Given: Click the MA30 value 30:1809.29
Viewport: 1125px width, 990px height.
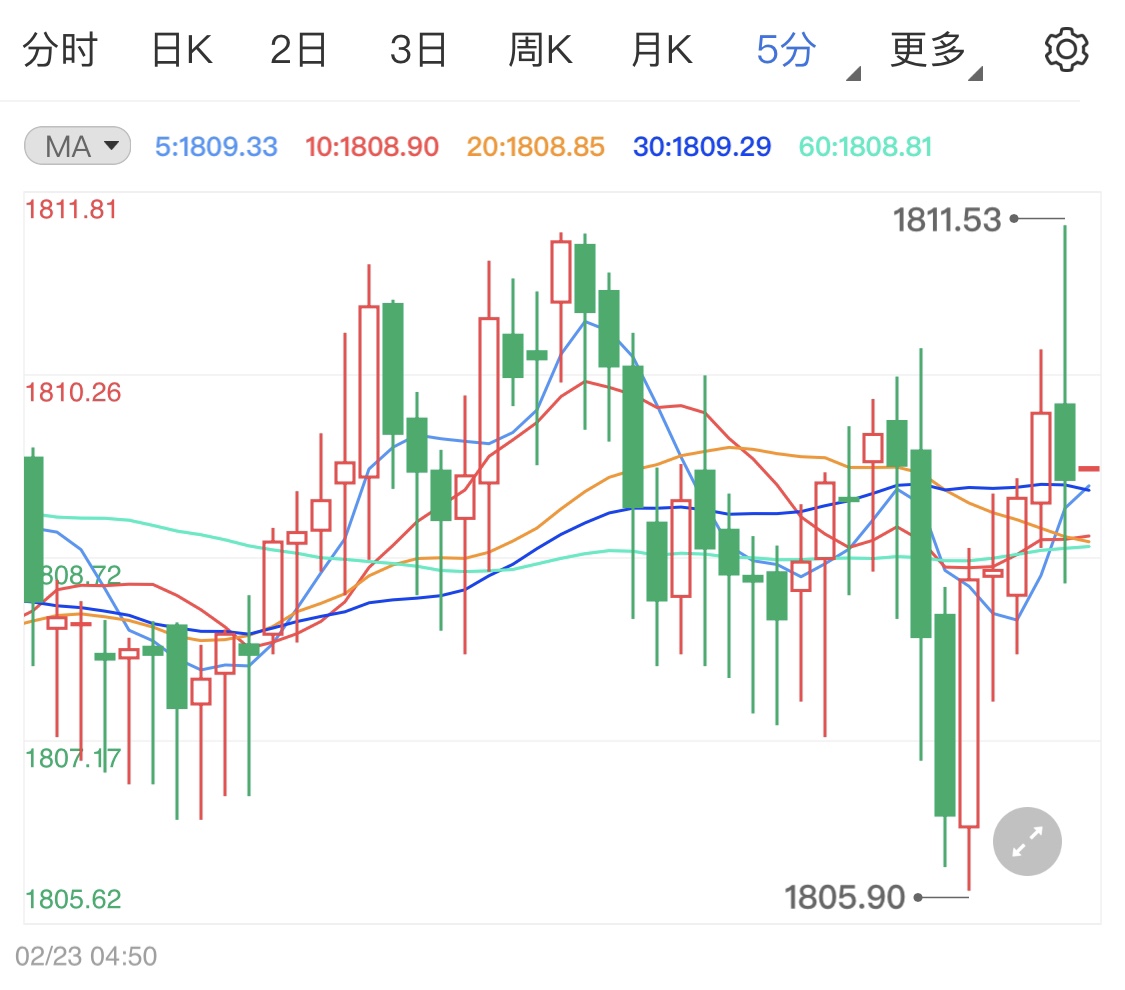Looking at the screenshot, I should point(702,146).
